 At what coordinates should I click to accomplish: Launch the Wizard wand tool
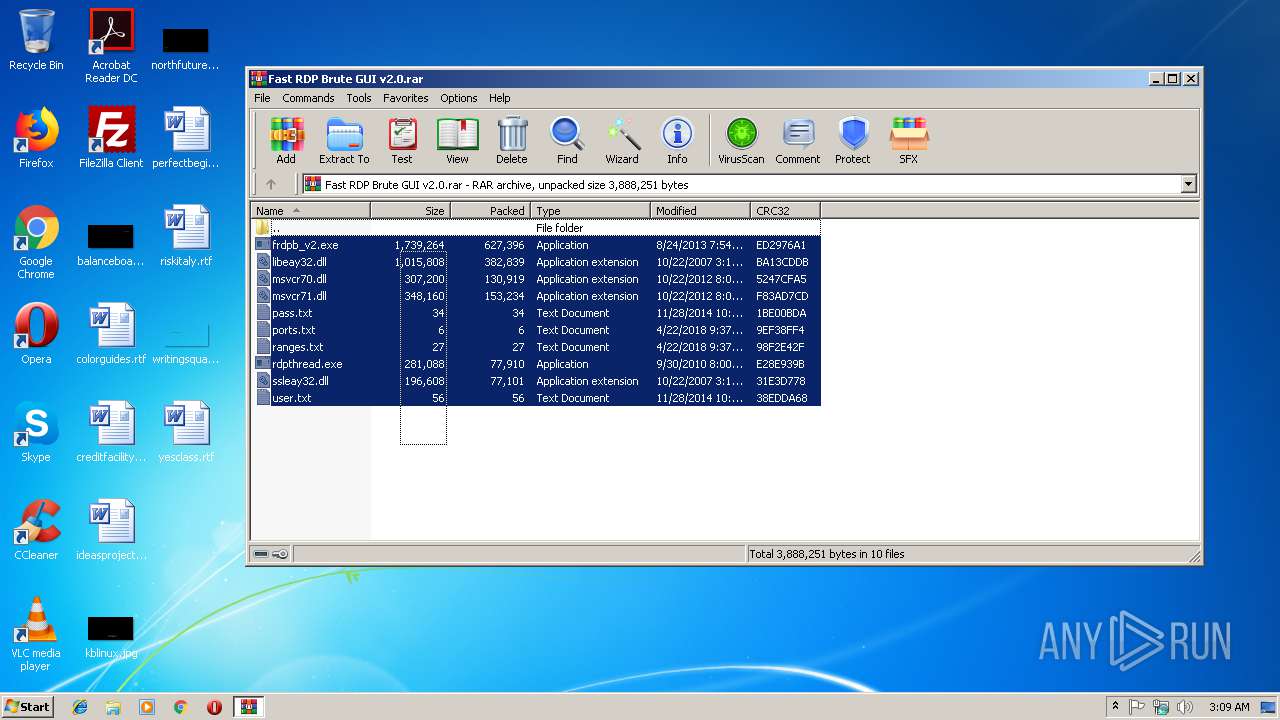[622, 140]
